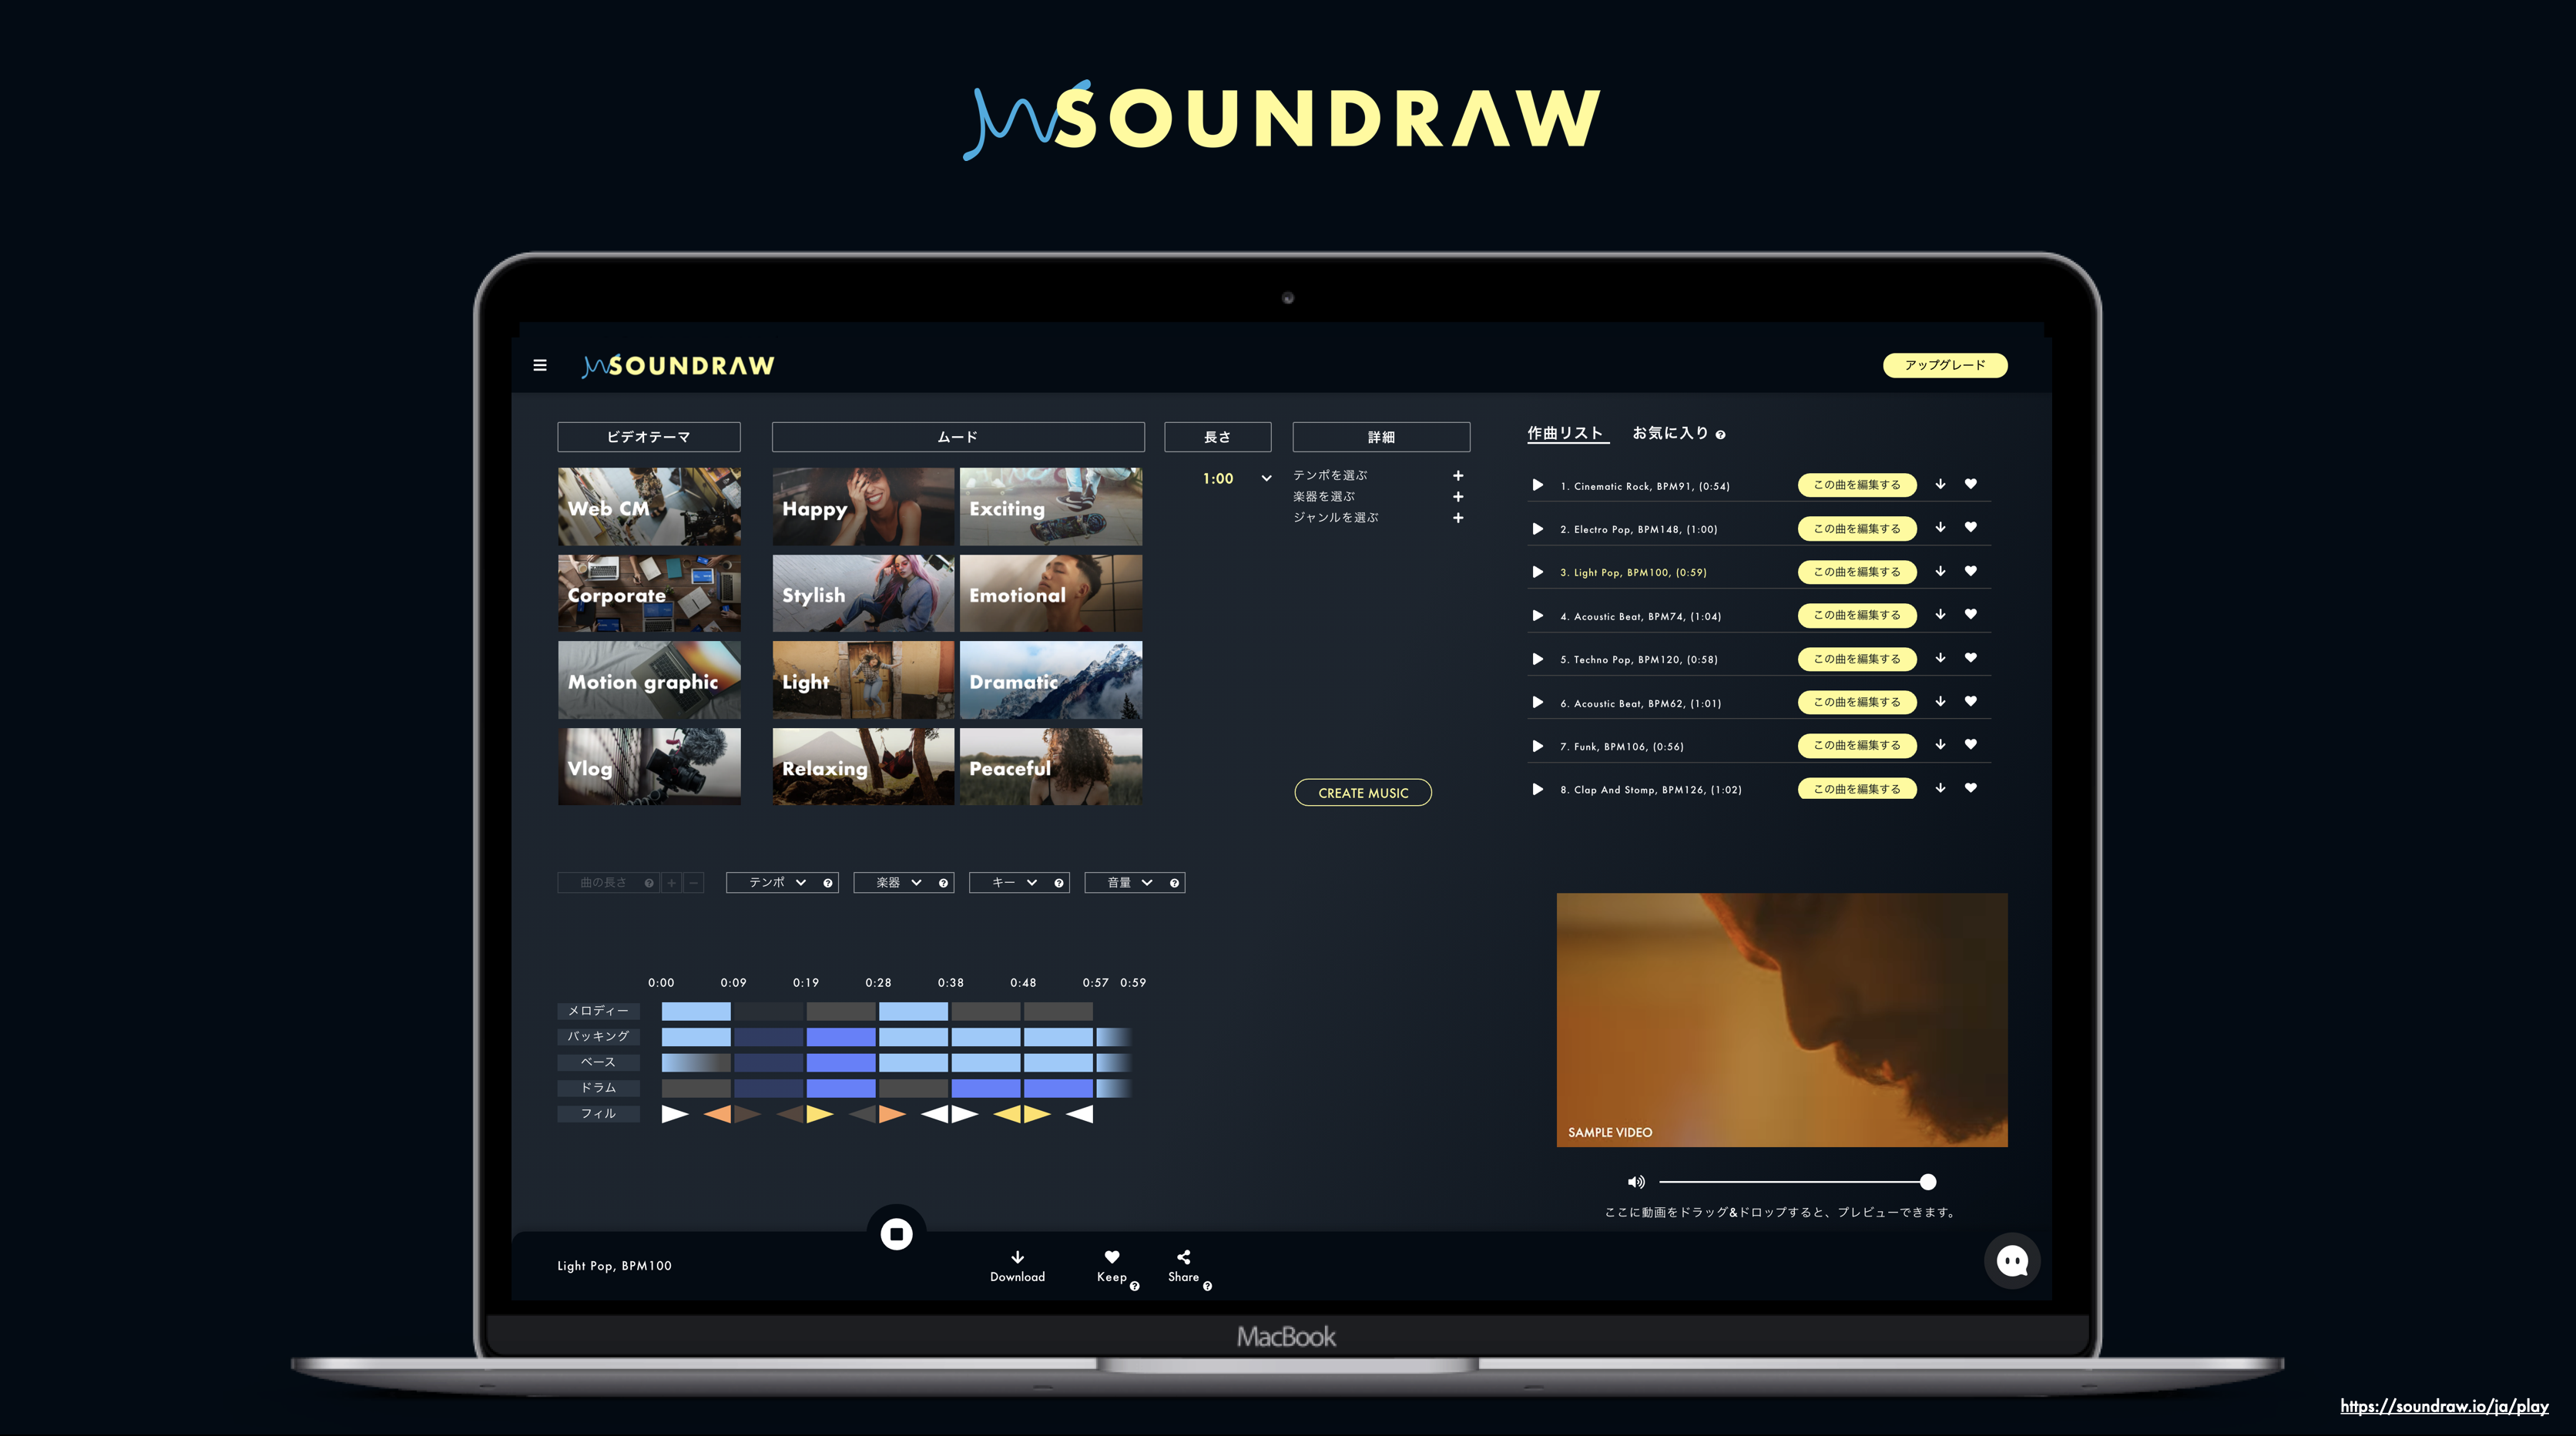Click the Download arrow icon in bottom bar
The height and width of the screenshot is (1436, 2576).
1017,1257
